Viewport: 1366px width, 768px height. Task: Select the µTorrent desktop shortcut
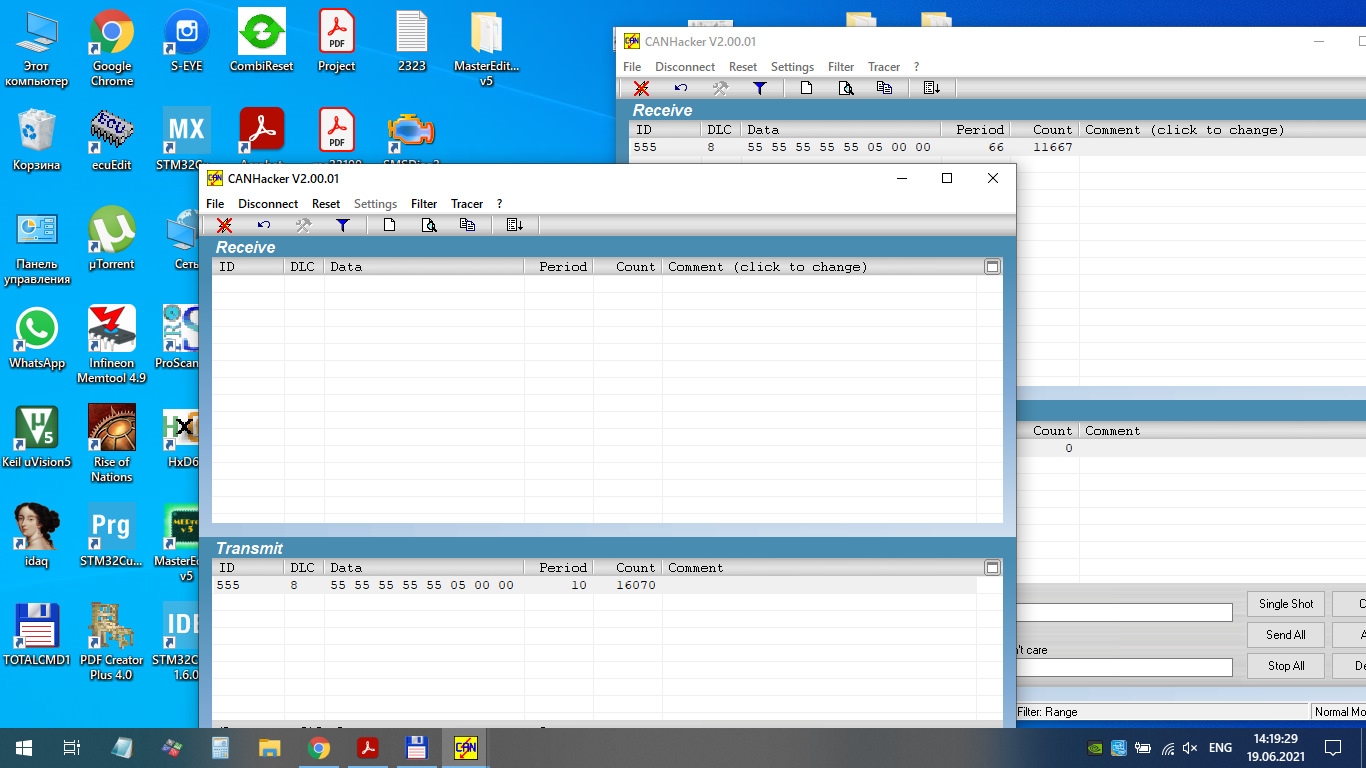112,239
